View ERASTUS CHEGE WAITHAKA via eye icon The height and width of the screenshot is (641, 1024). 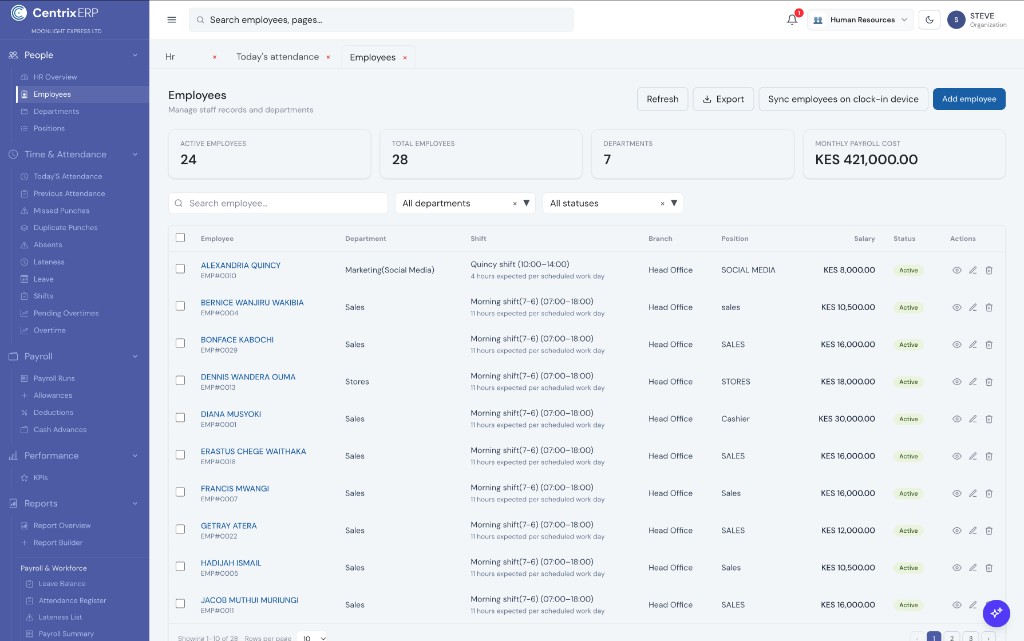click(957, 456)
